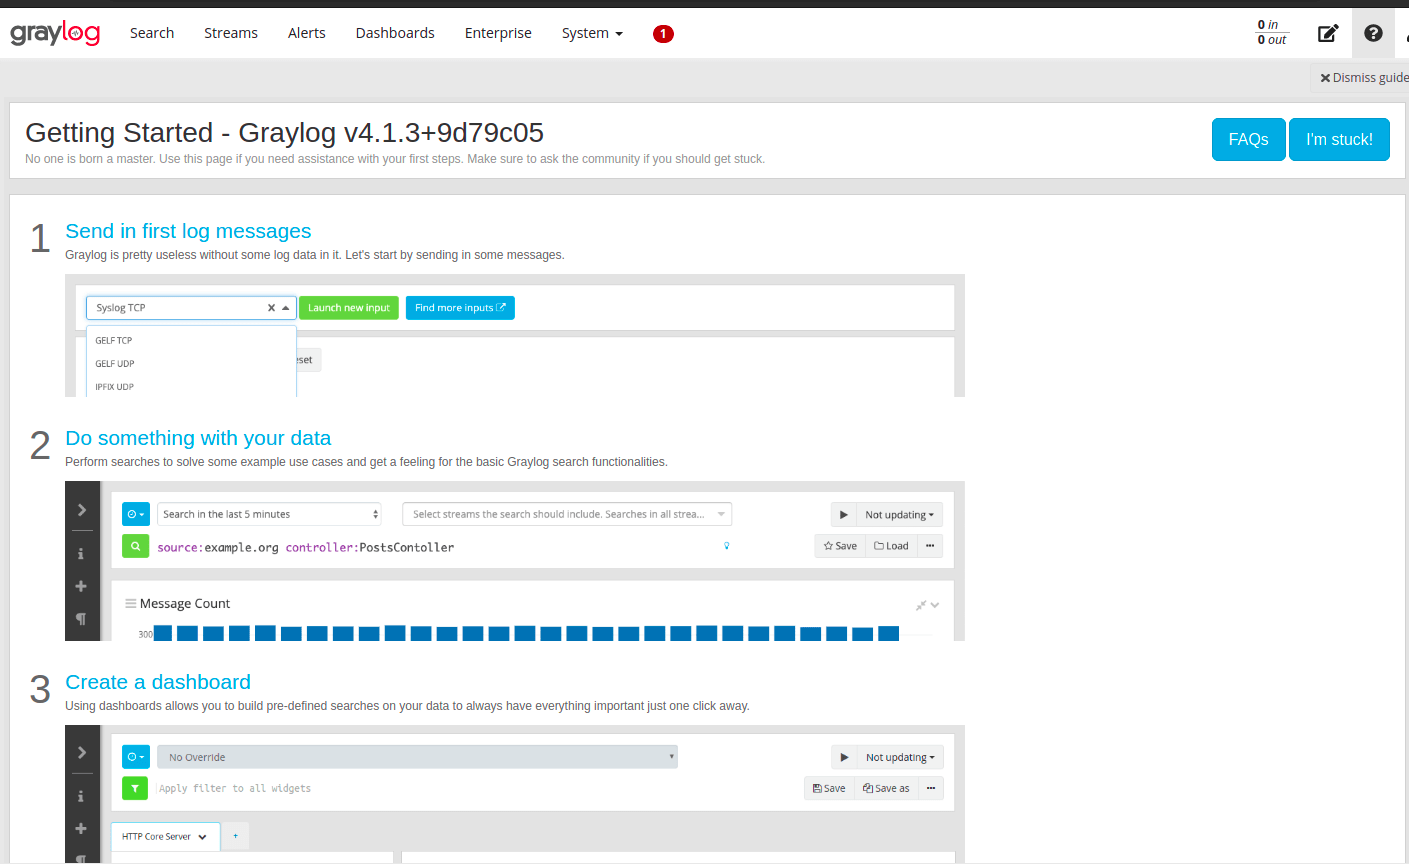Screen dimensions: 1409x864
Task: Clear the Syslog TCP selection with the X
Action: pyautogui.click(x=271, y=307)
